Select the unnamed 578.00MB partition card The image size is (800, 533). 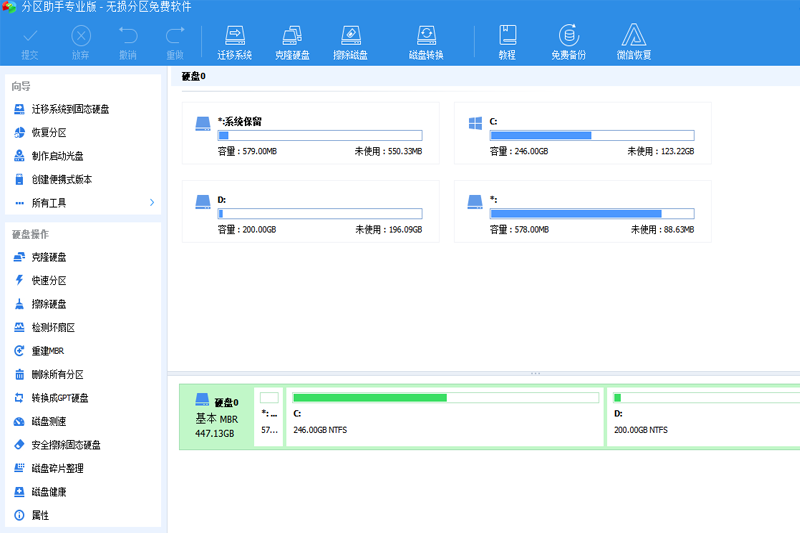click(x=583, y=212)
